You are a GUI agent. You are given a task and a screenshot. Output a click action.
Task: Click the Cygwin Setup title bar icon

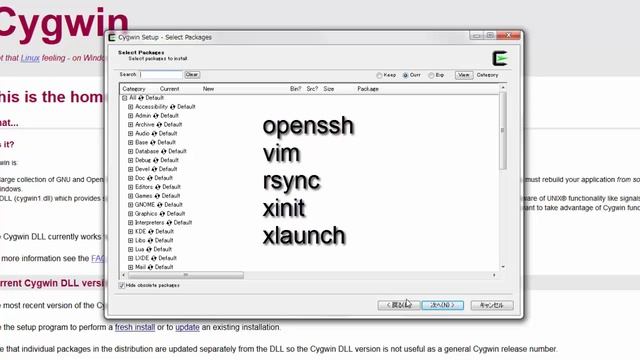pyautogui.click(x=112, y=38)
